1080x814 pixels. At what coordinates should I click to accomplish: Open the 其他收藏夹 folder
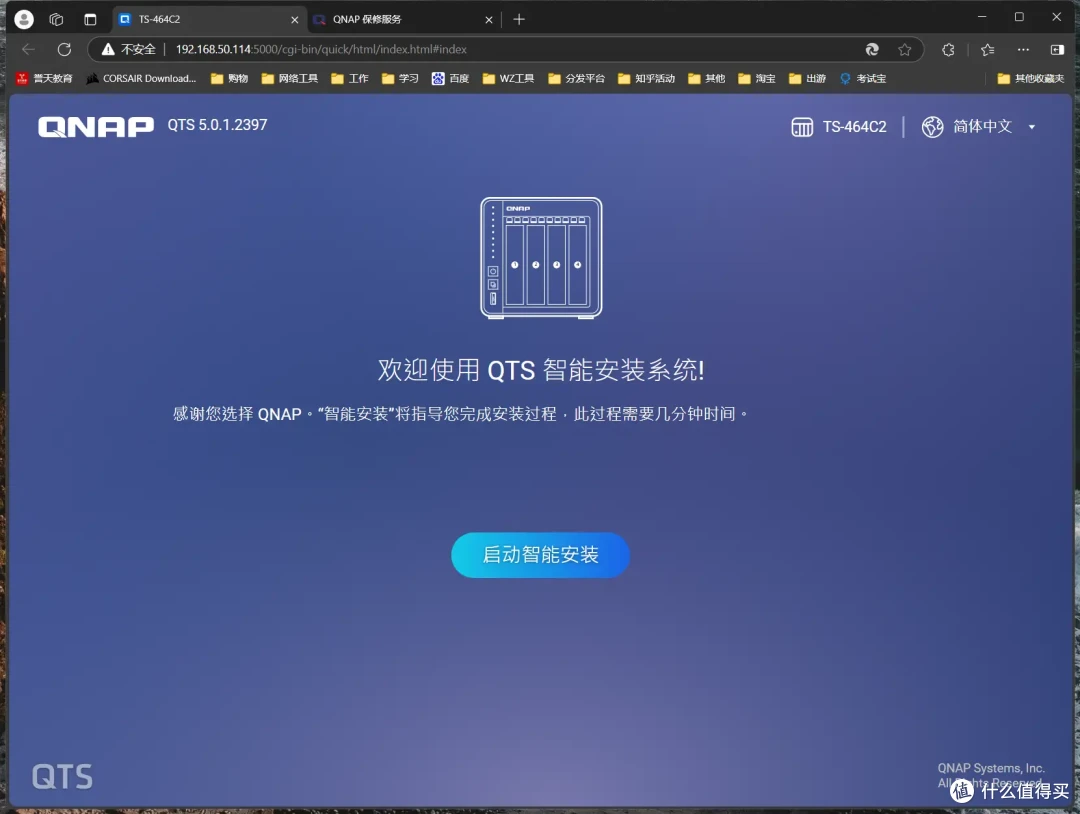click(1031, 79)
